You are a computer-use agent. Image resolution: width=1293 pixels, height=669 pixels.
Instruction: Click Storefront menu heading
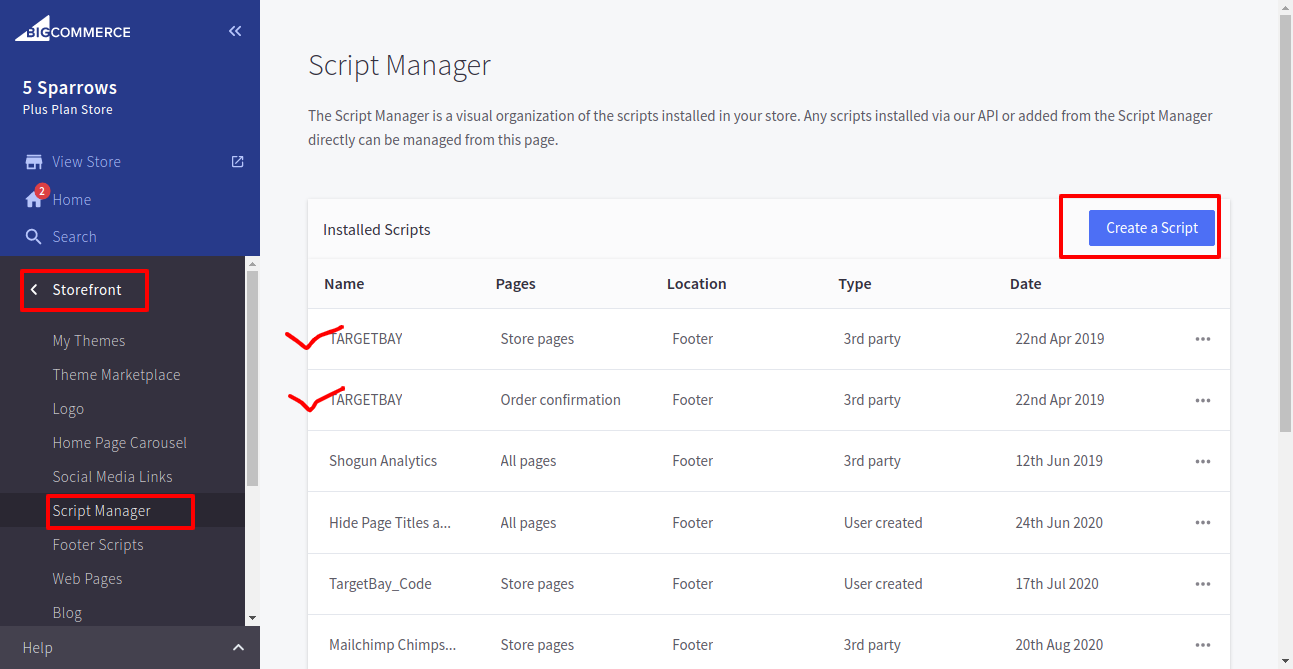click(87, 290)
